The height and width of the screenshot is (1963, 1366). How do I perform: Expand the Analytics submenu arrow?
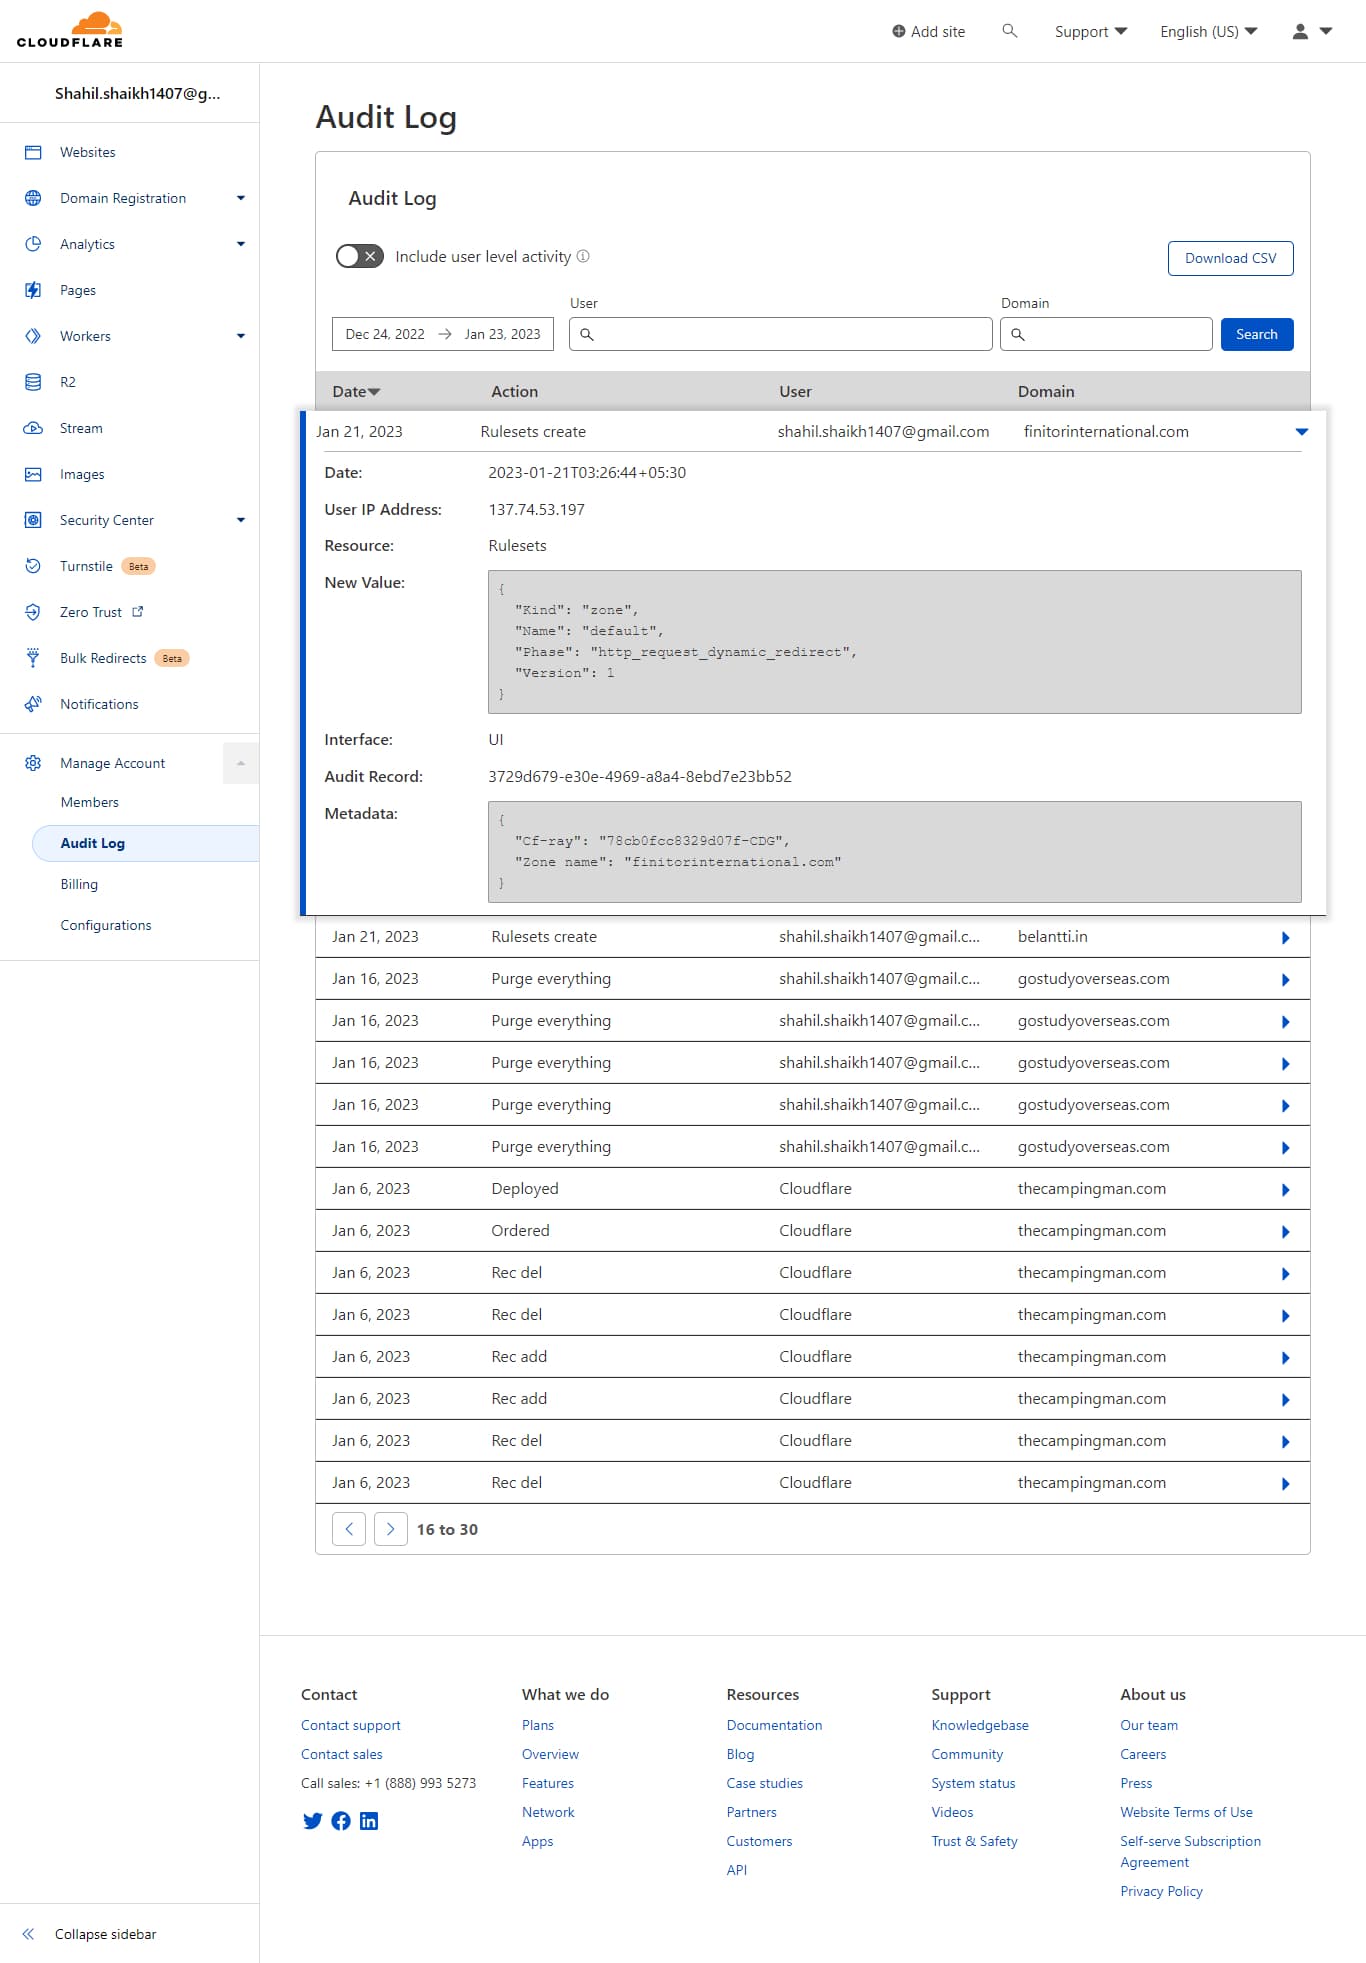[x=241, y=244]
